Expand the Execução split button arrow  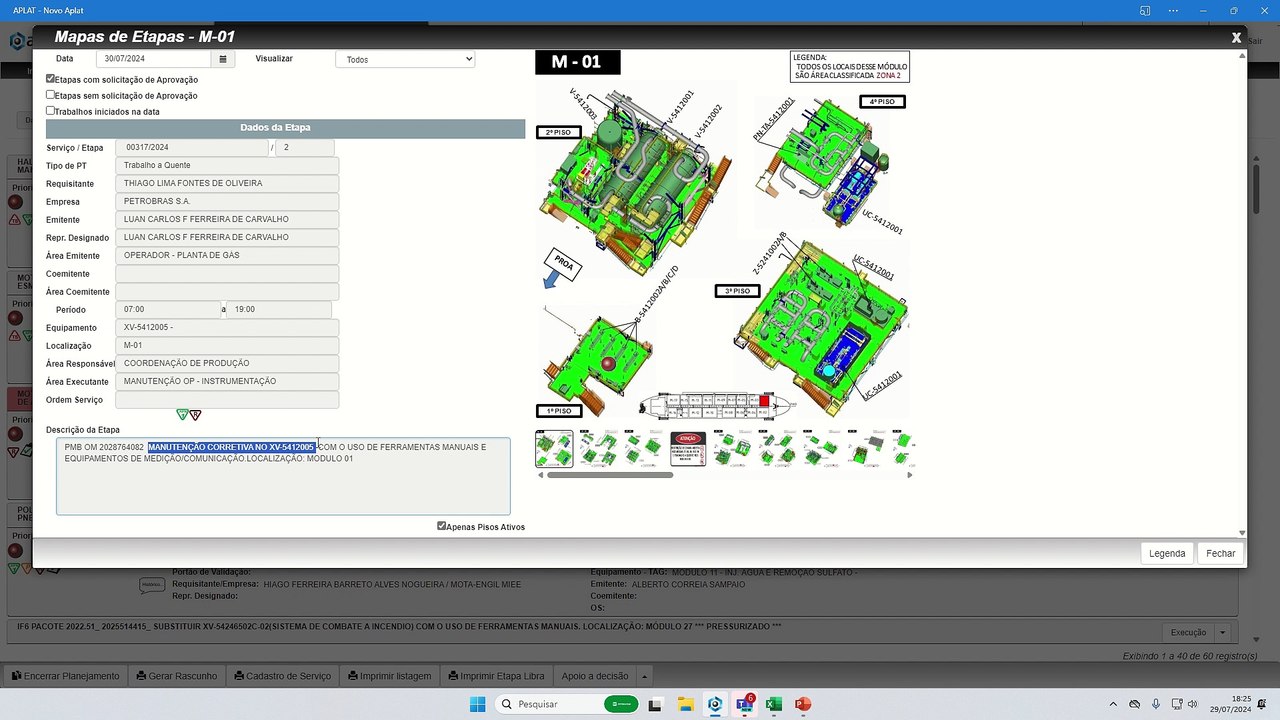1222,632
